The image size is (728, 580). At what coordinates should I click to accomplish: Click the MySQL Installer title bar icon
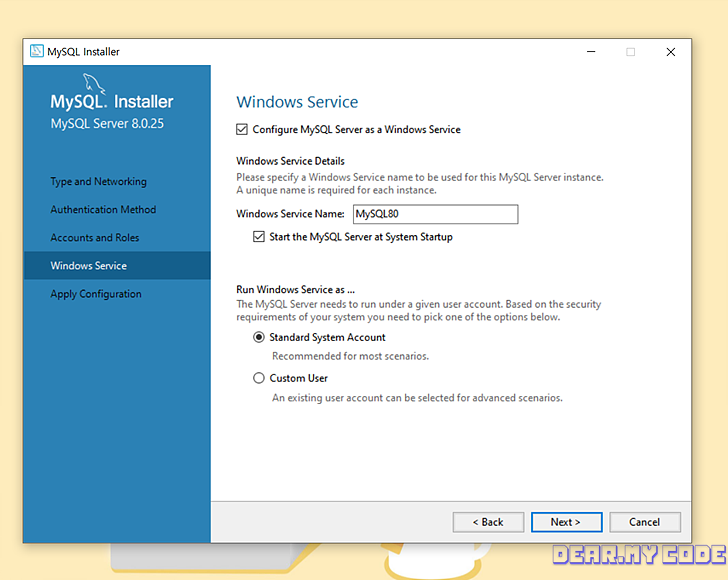37,51
